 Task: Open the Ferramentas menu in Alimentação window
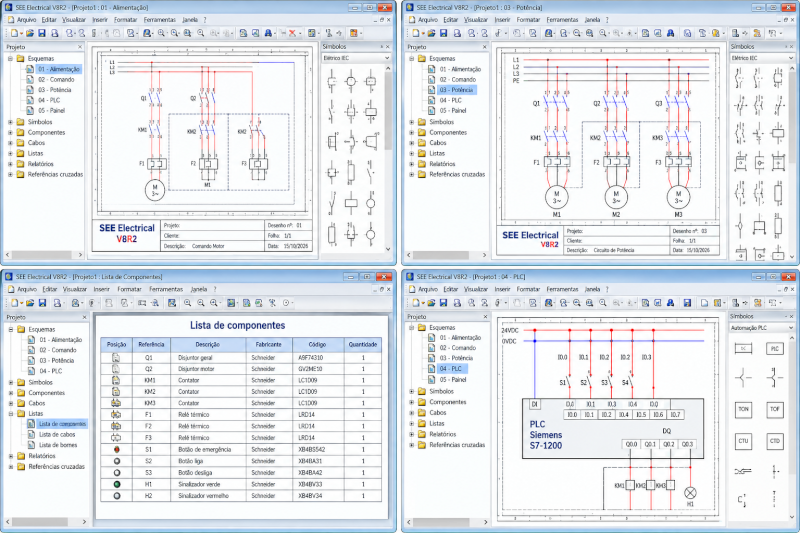pos(159,19)
